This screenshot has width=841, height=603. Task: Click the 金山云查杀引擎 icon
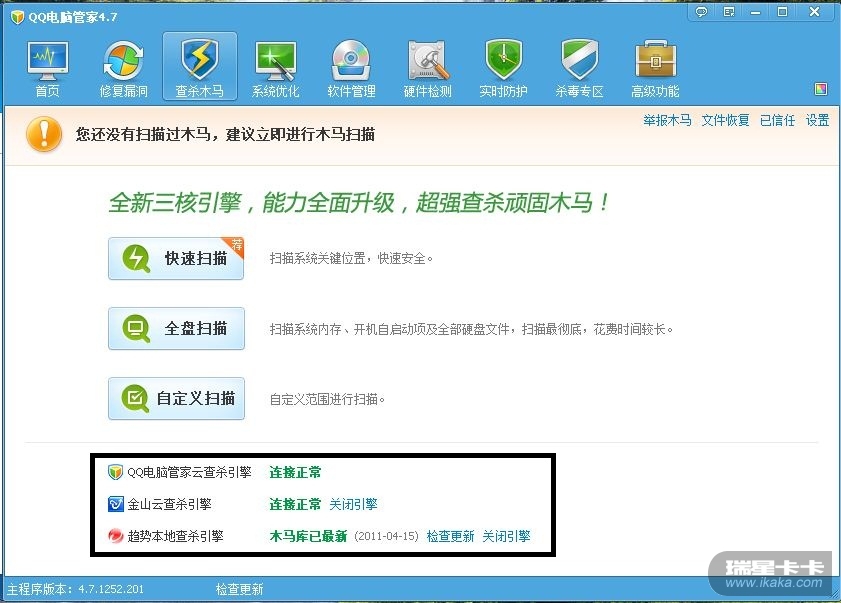[115, 504]
